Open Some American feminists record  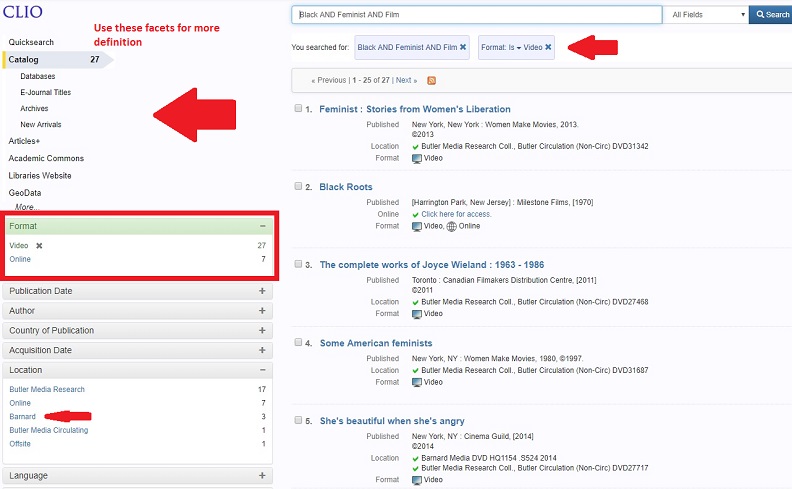tap(376, 343)
